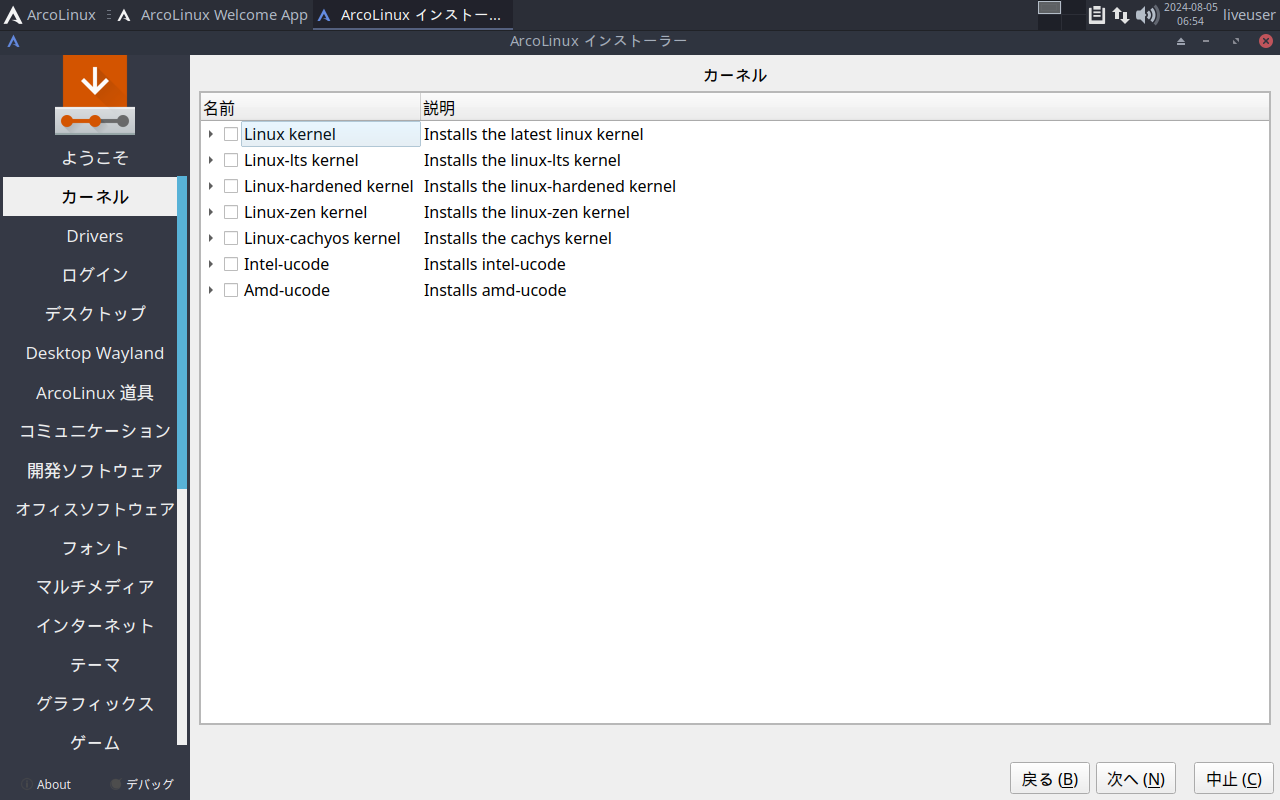1280x800 pixels.
Task: Enable the Intel-ucode checkbox
Action: (231, 264)
